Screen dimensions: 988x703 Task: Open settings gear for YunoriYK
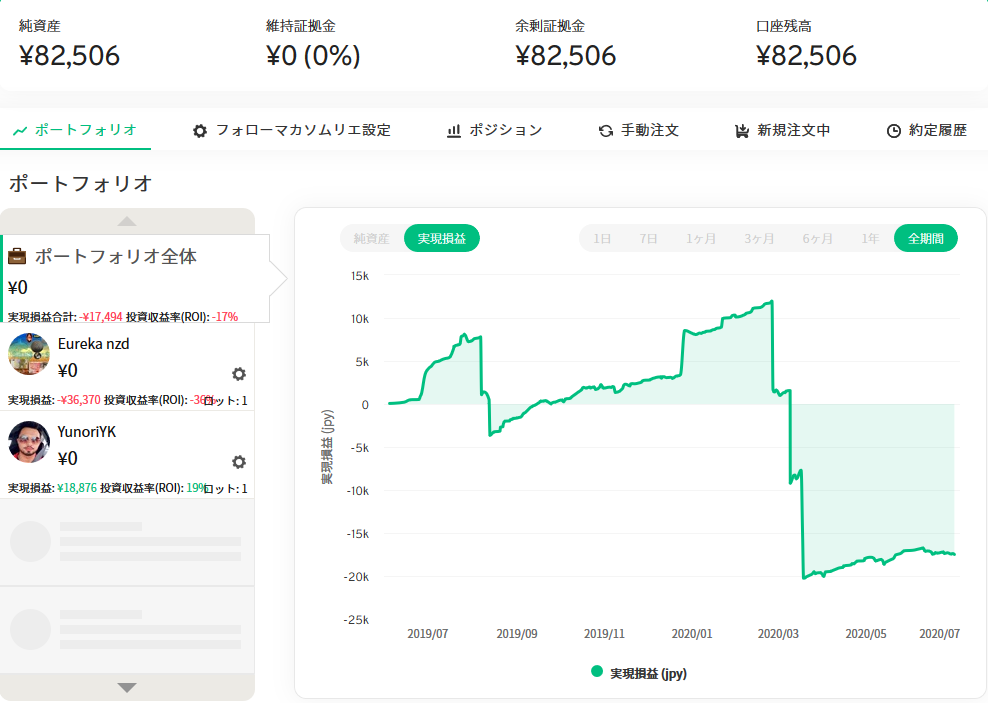[x=238, y=462]
